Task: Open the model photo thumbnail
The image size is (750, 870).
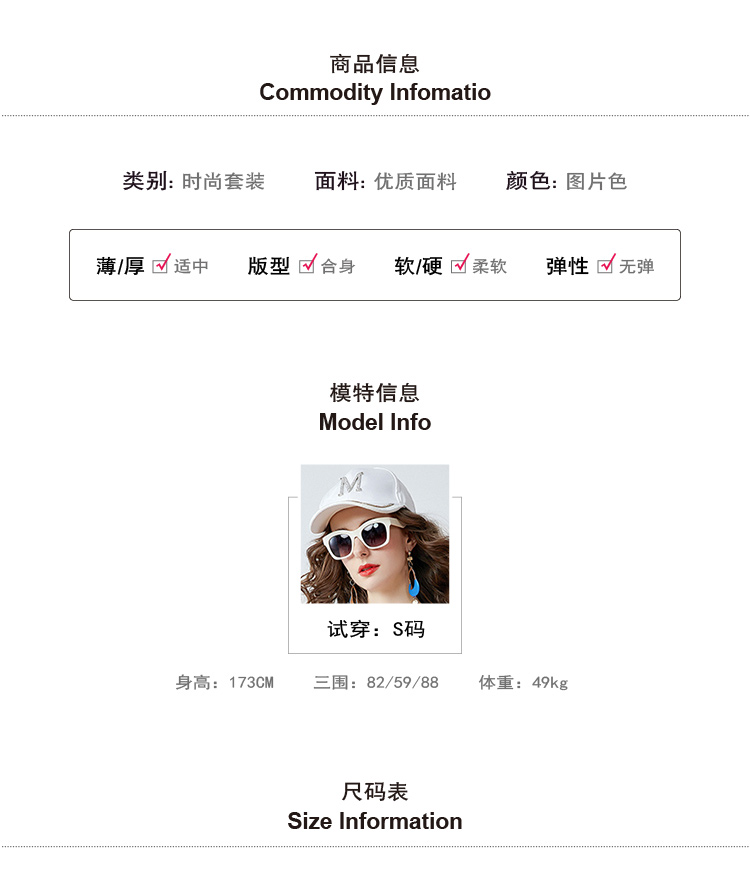Action: coord(375,534)
